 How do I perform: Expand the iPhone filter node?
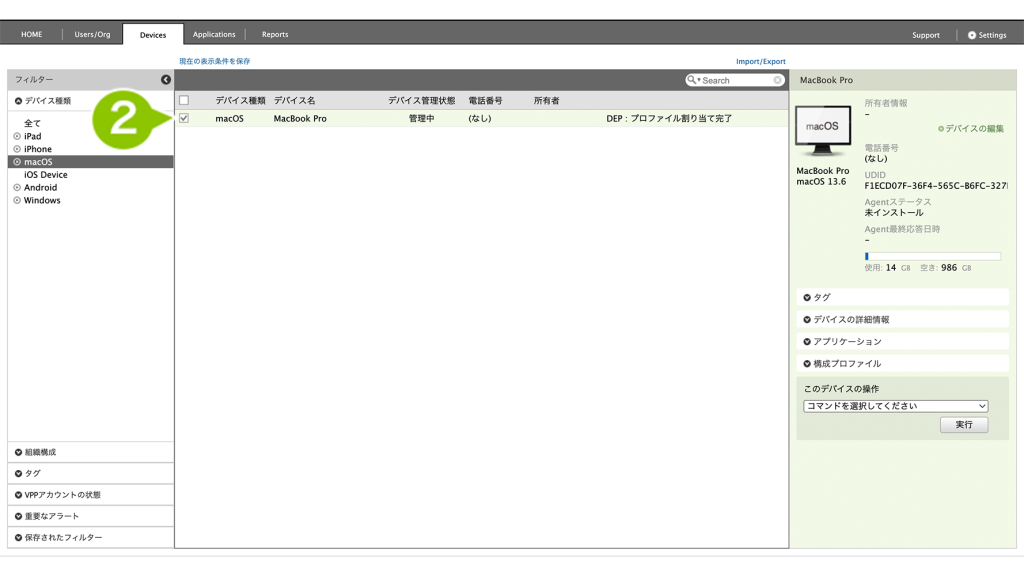(x=17, y=149)
